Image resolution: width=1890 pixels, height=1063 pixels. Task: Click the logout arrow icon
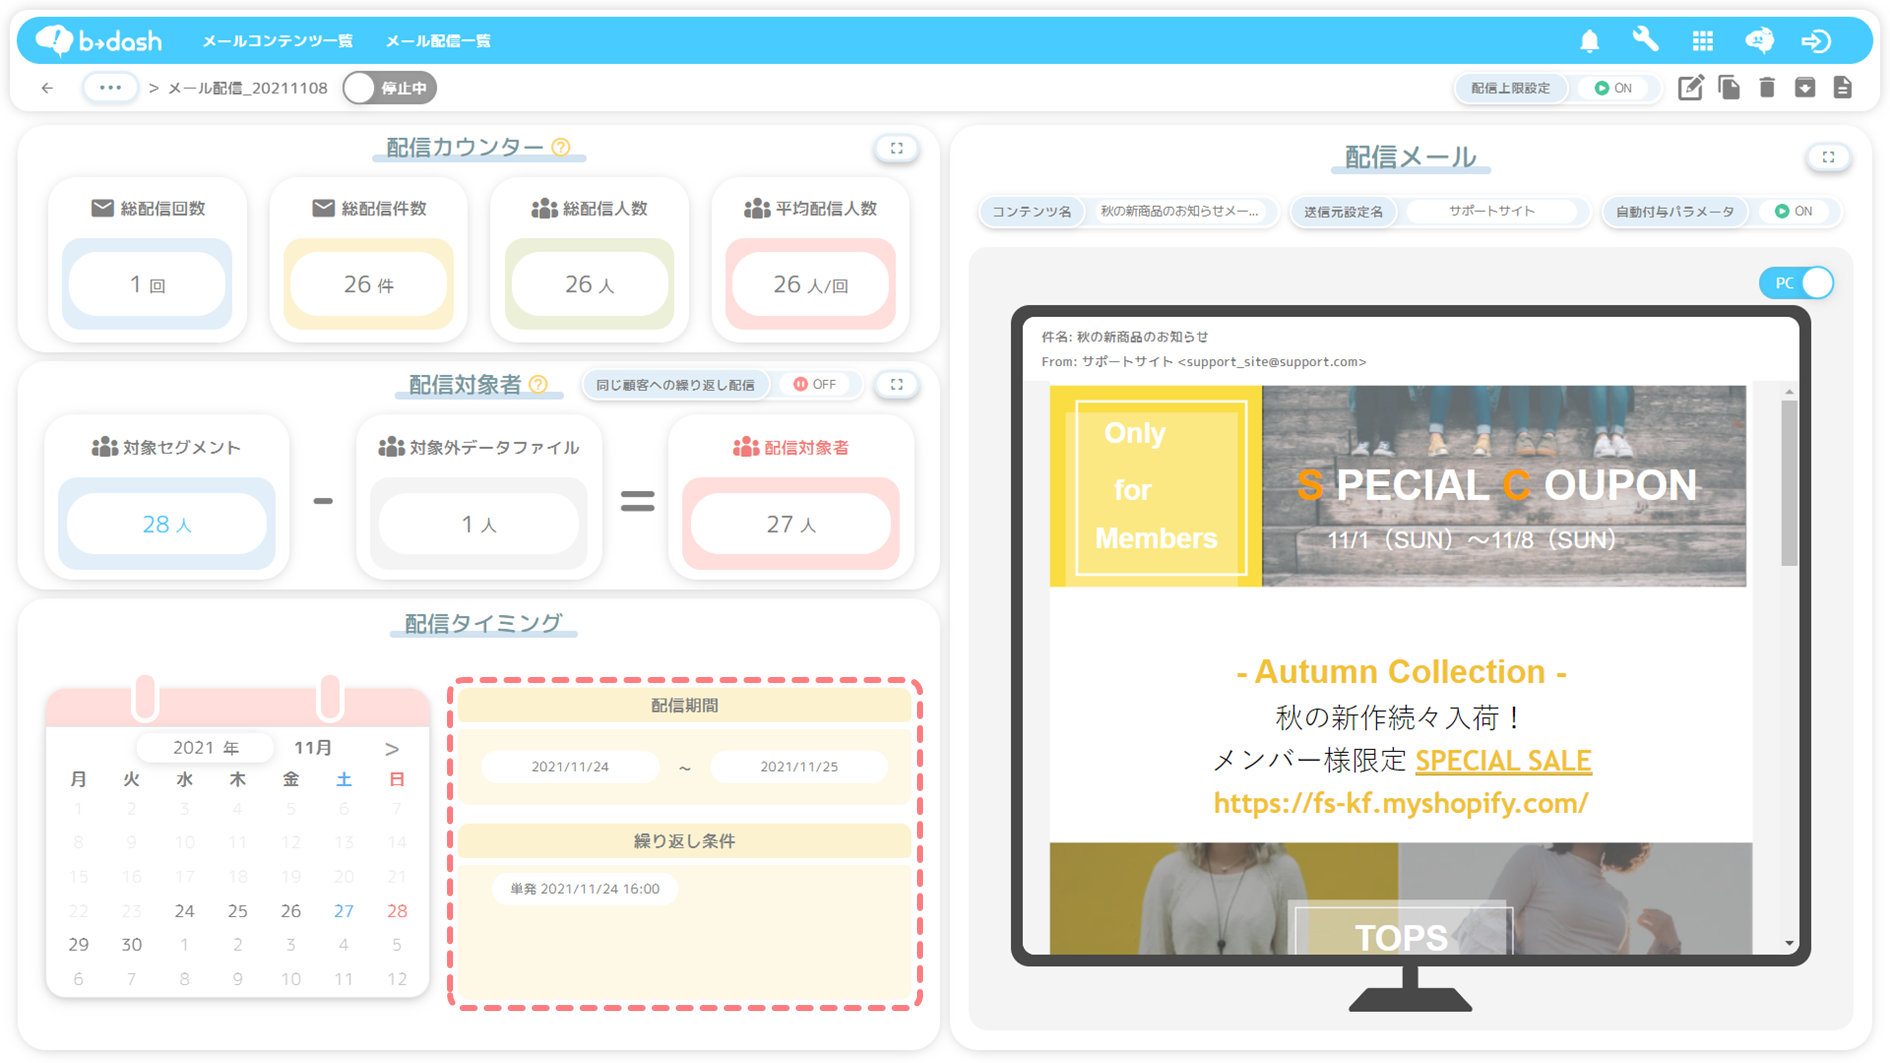[x=1816, y=41]
